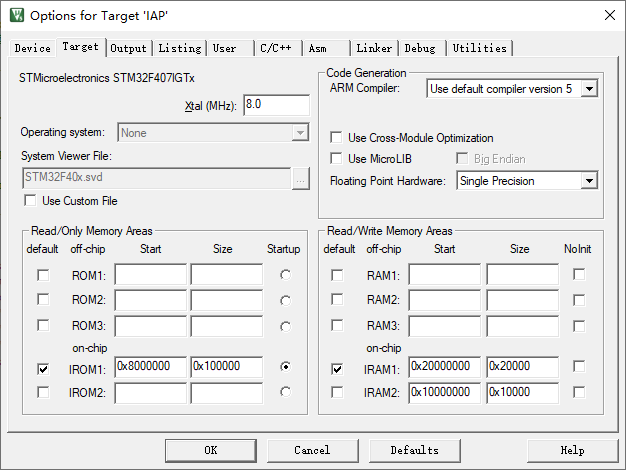The height and width of the screenshot is (470, 626).
Task: Check the RAM3 default checkbox
Action: coord(337,325)
